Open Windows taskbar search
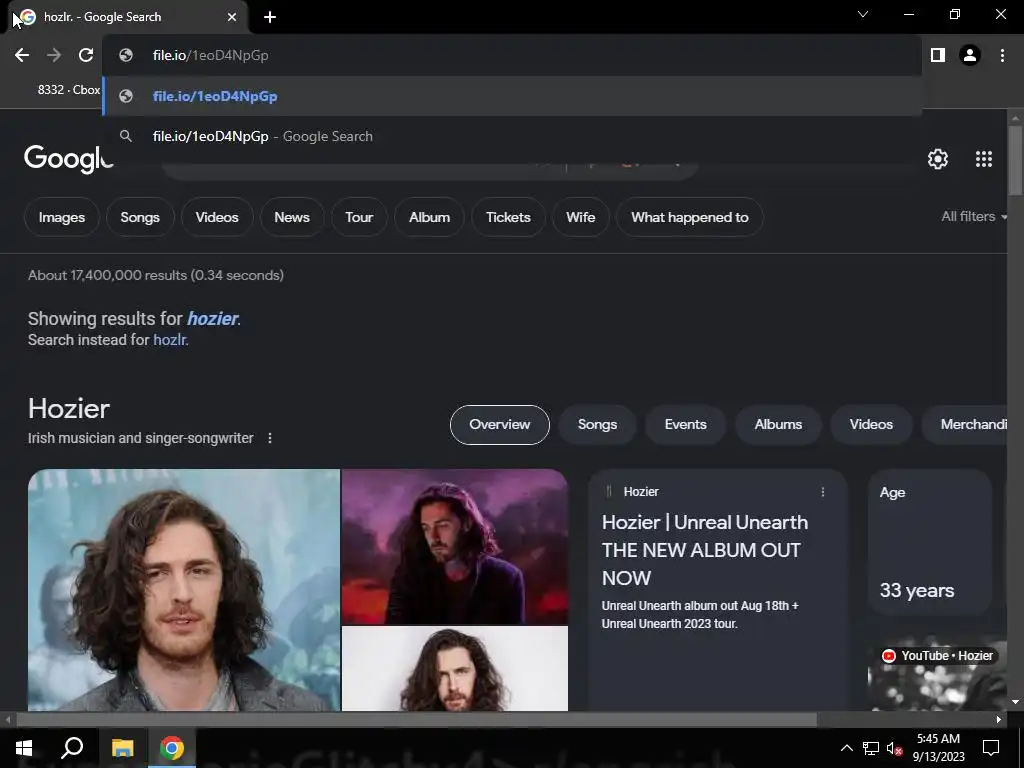This screenshot has height=768, width=1024. pos(72,748)
